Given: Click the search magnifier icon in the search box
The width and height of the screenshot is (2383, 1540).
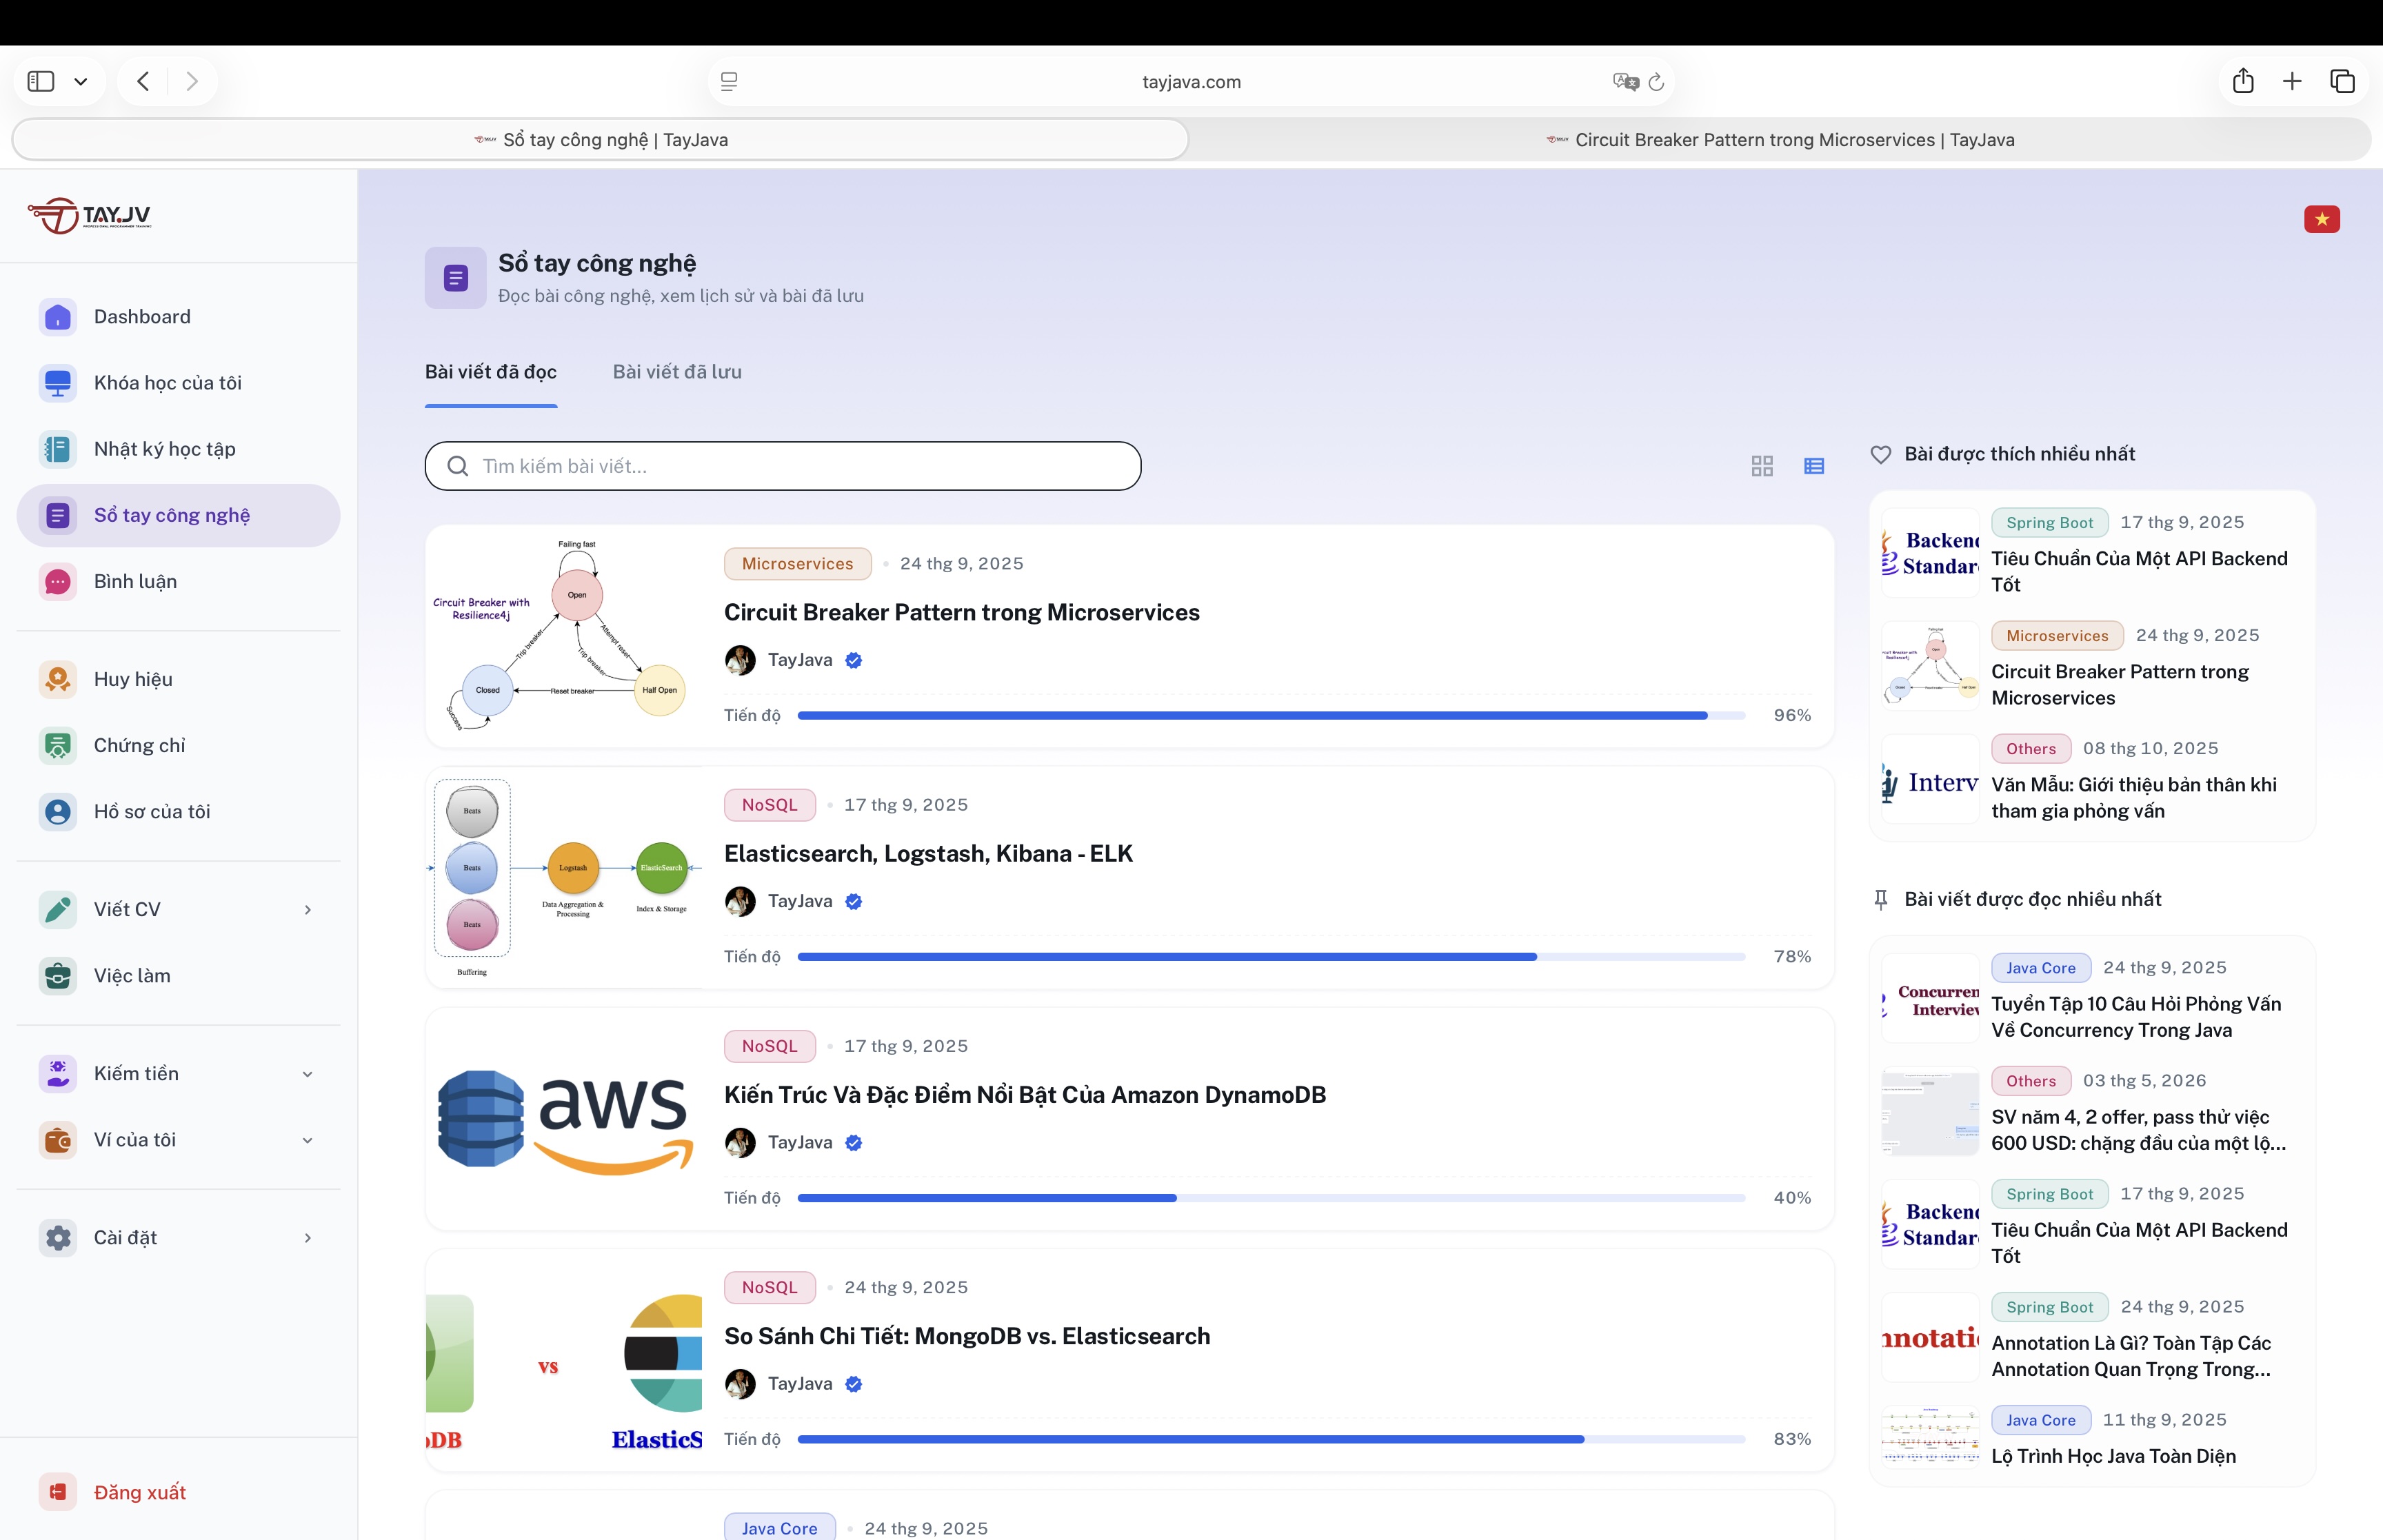Looking at the screenshot, I should 458,466.
